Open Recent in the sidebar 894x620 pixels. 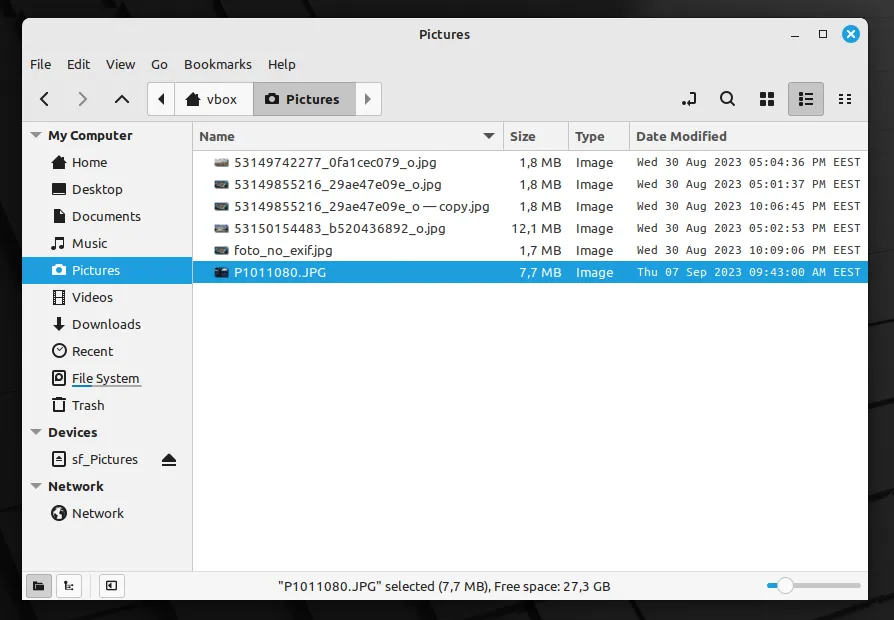click(107, 351)
